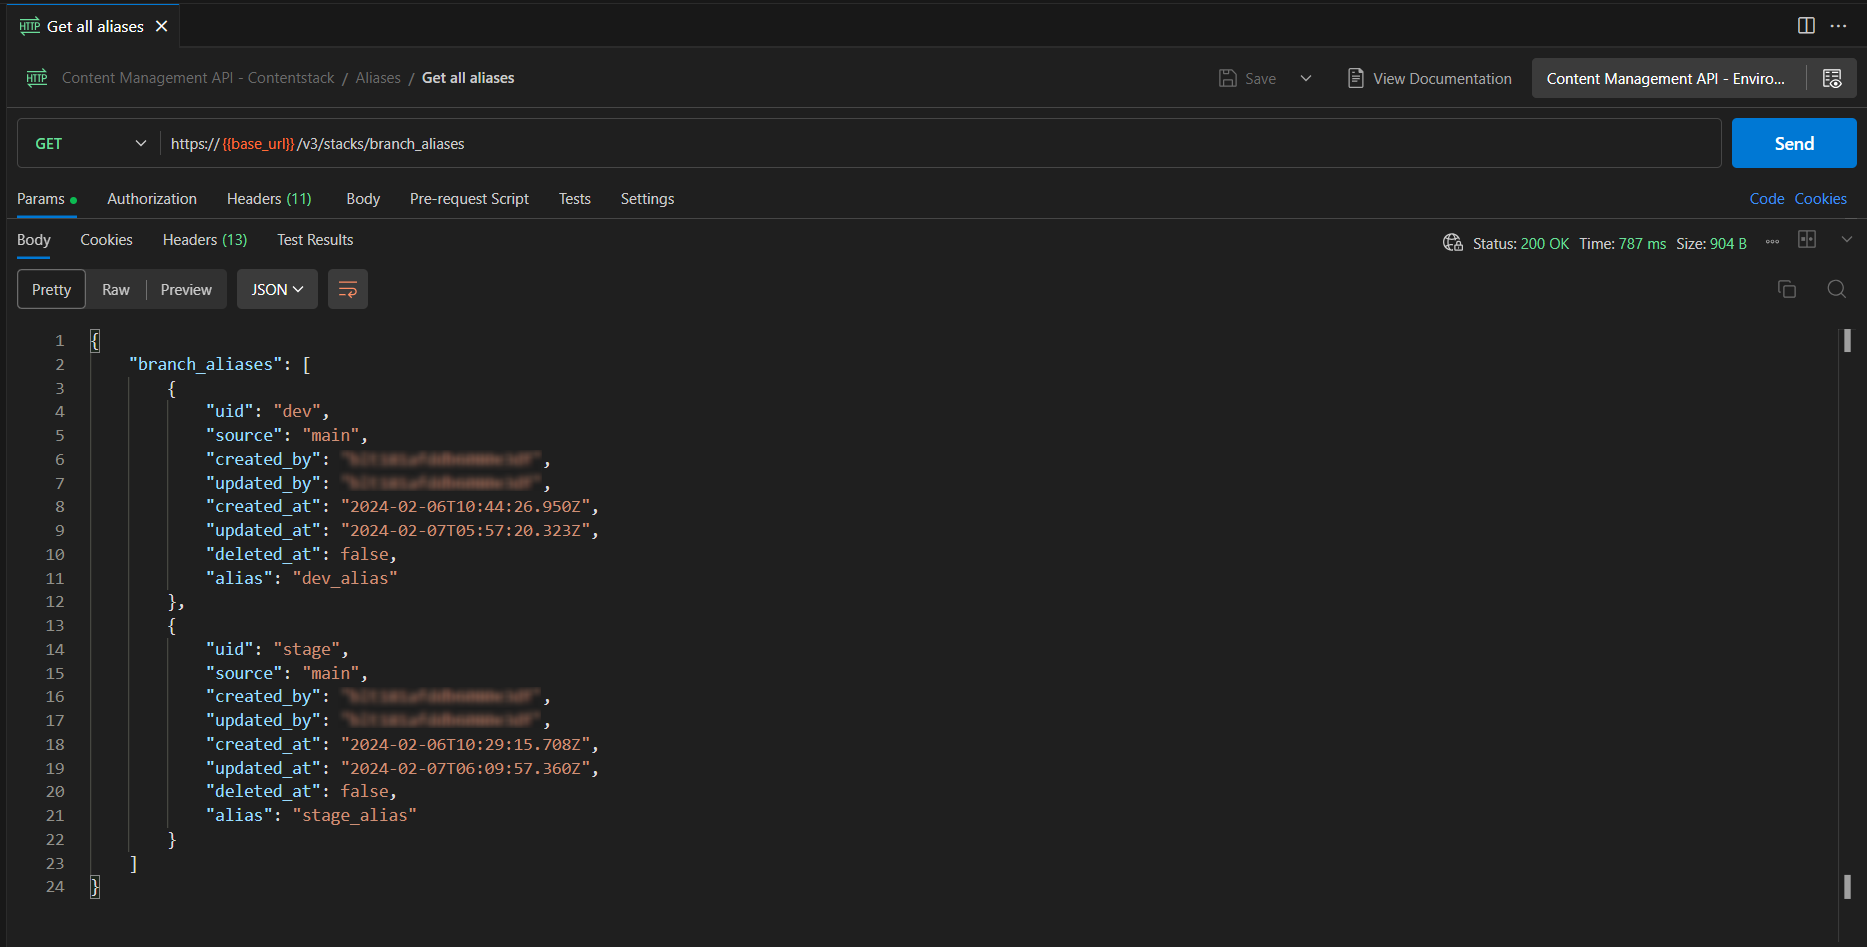The height and width of the screenshot is (947, 1867).
Task: Click the "dev_alias" value
Action: coord(345,578)
